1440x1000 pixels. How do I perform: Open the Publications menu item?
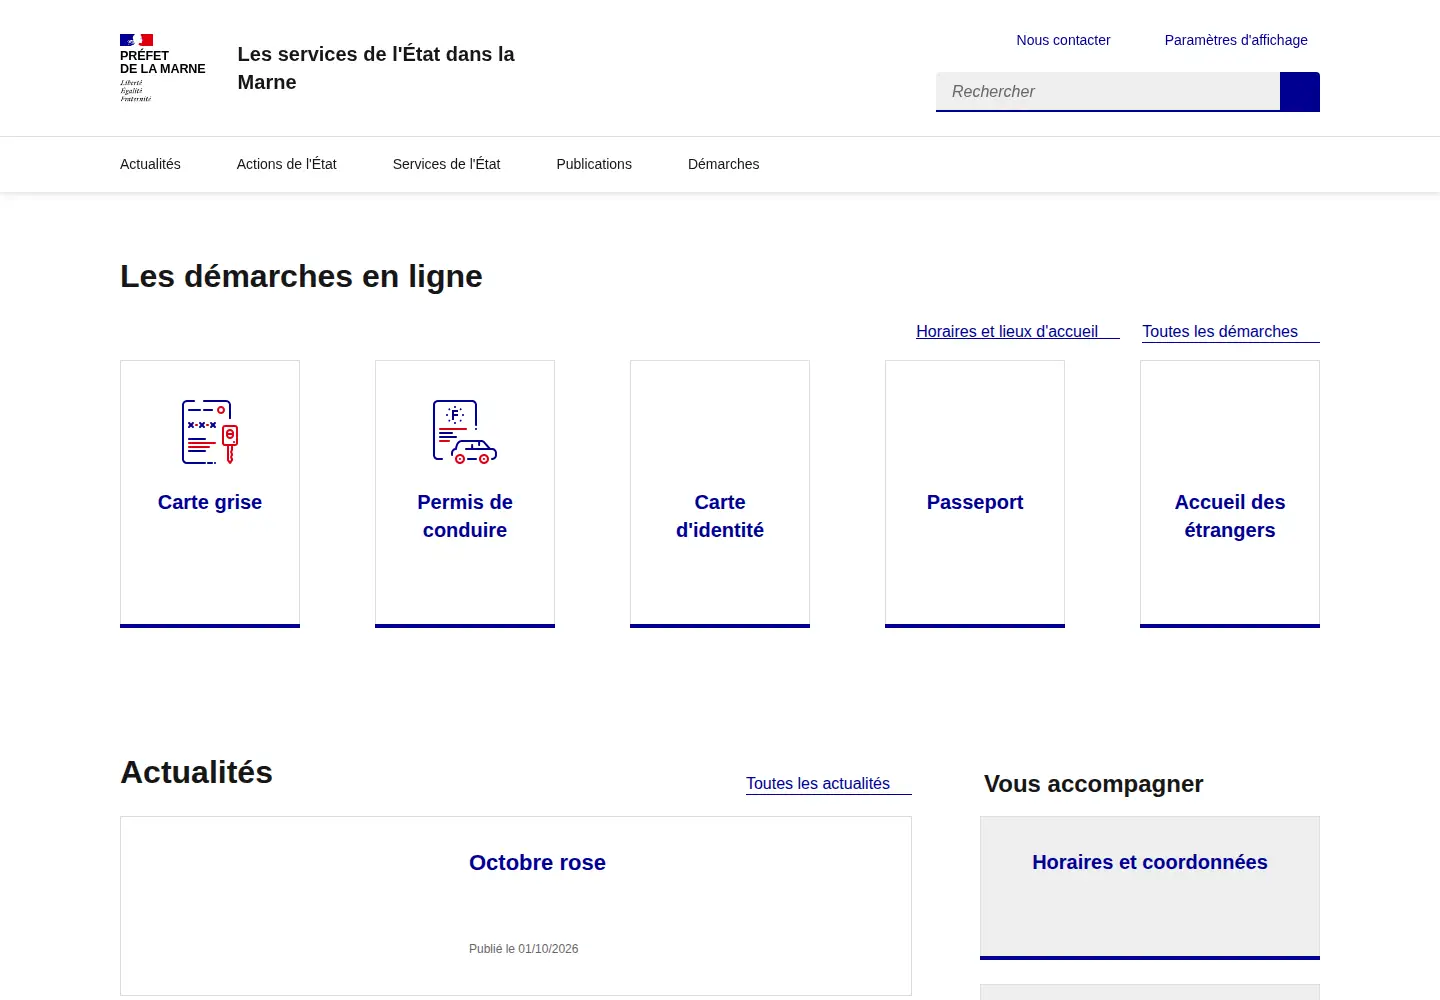pos(594,164)
